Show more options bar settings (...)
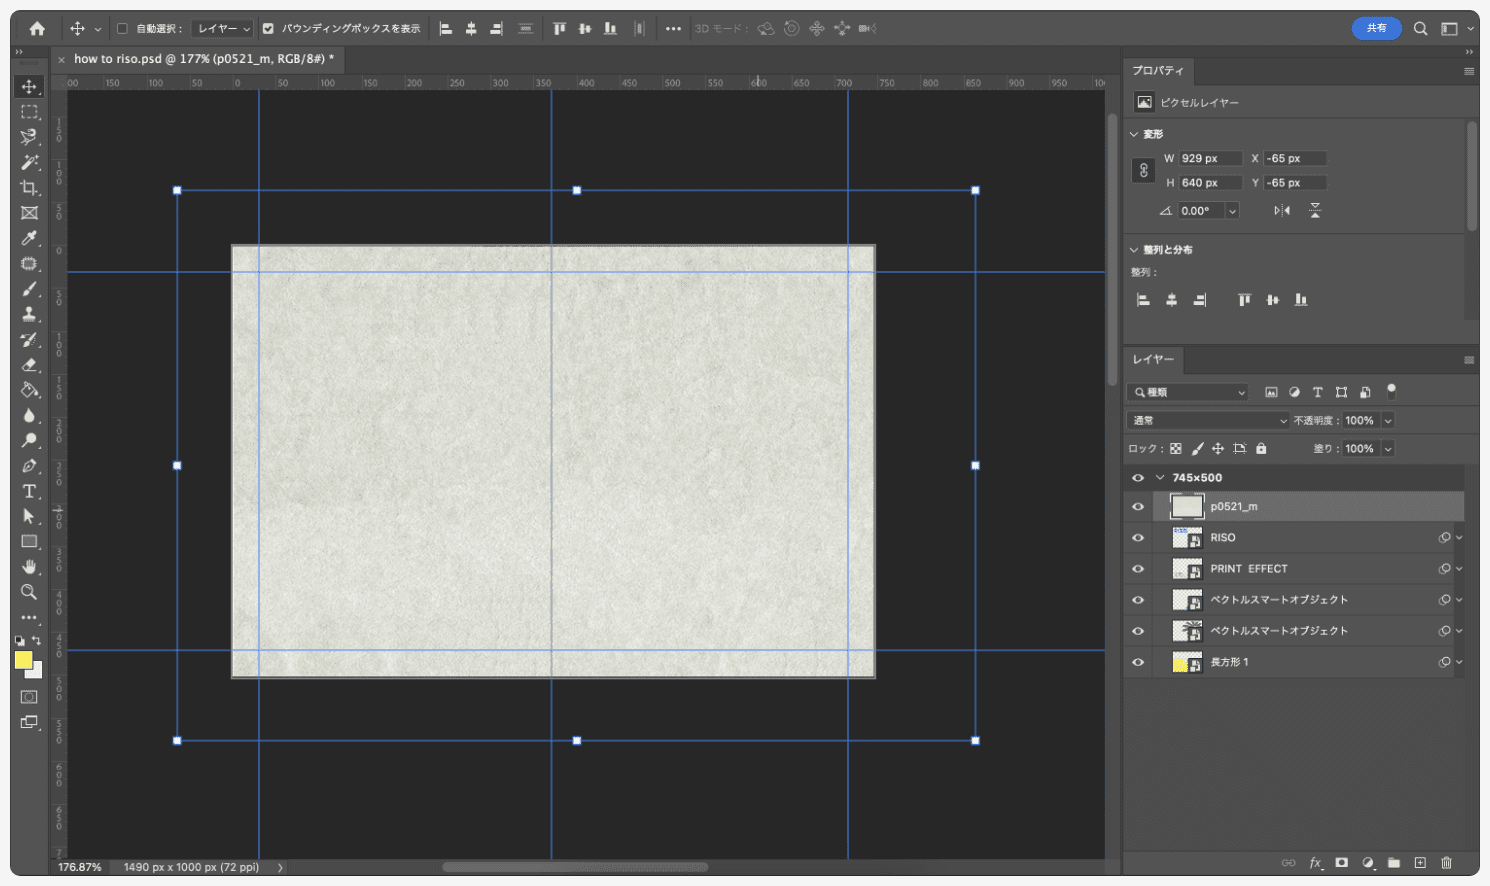The width and height of the screenshot is (1490, 886). (x=673, y=29)
